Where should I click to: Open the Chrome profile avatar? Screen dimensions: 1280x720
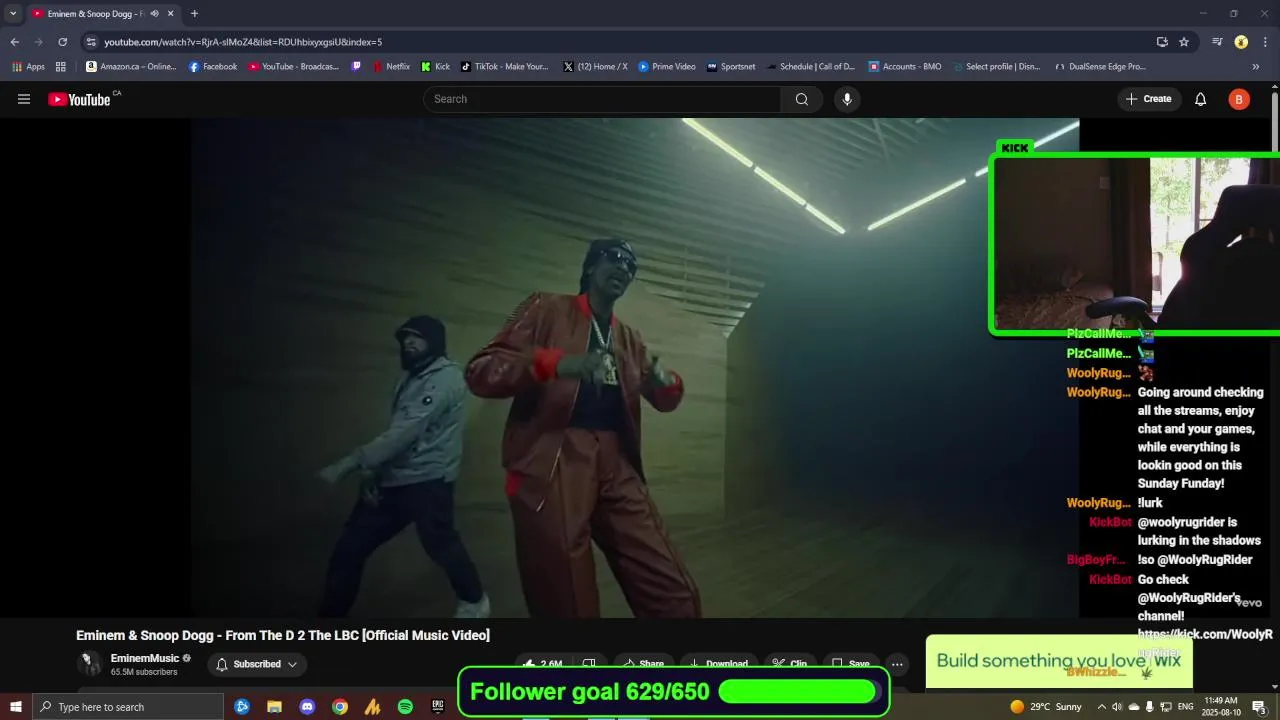click(1241, 42)
